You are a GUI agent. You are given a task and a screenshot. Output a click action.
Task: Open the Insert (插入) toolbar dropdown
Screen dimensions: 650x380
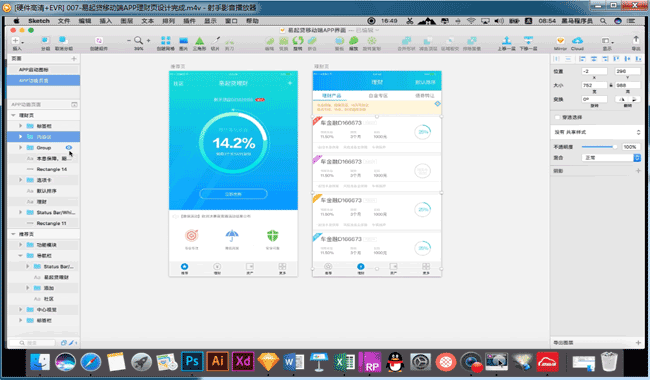pos(17,41)
